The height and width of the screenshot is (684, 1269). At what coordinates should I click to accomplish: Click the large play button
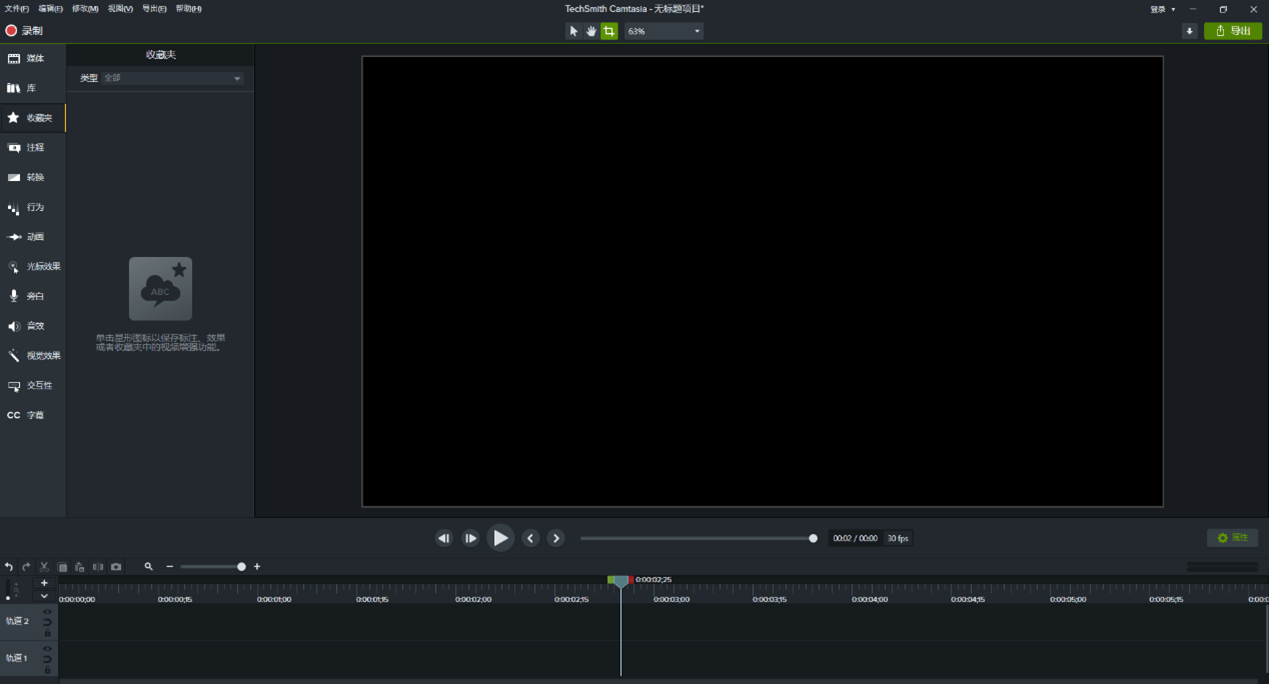pos(500,538)
